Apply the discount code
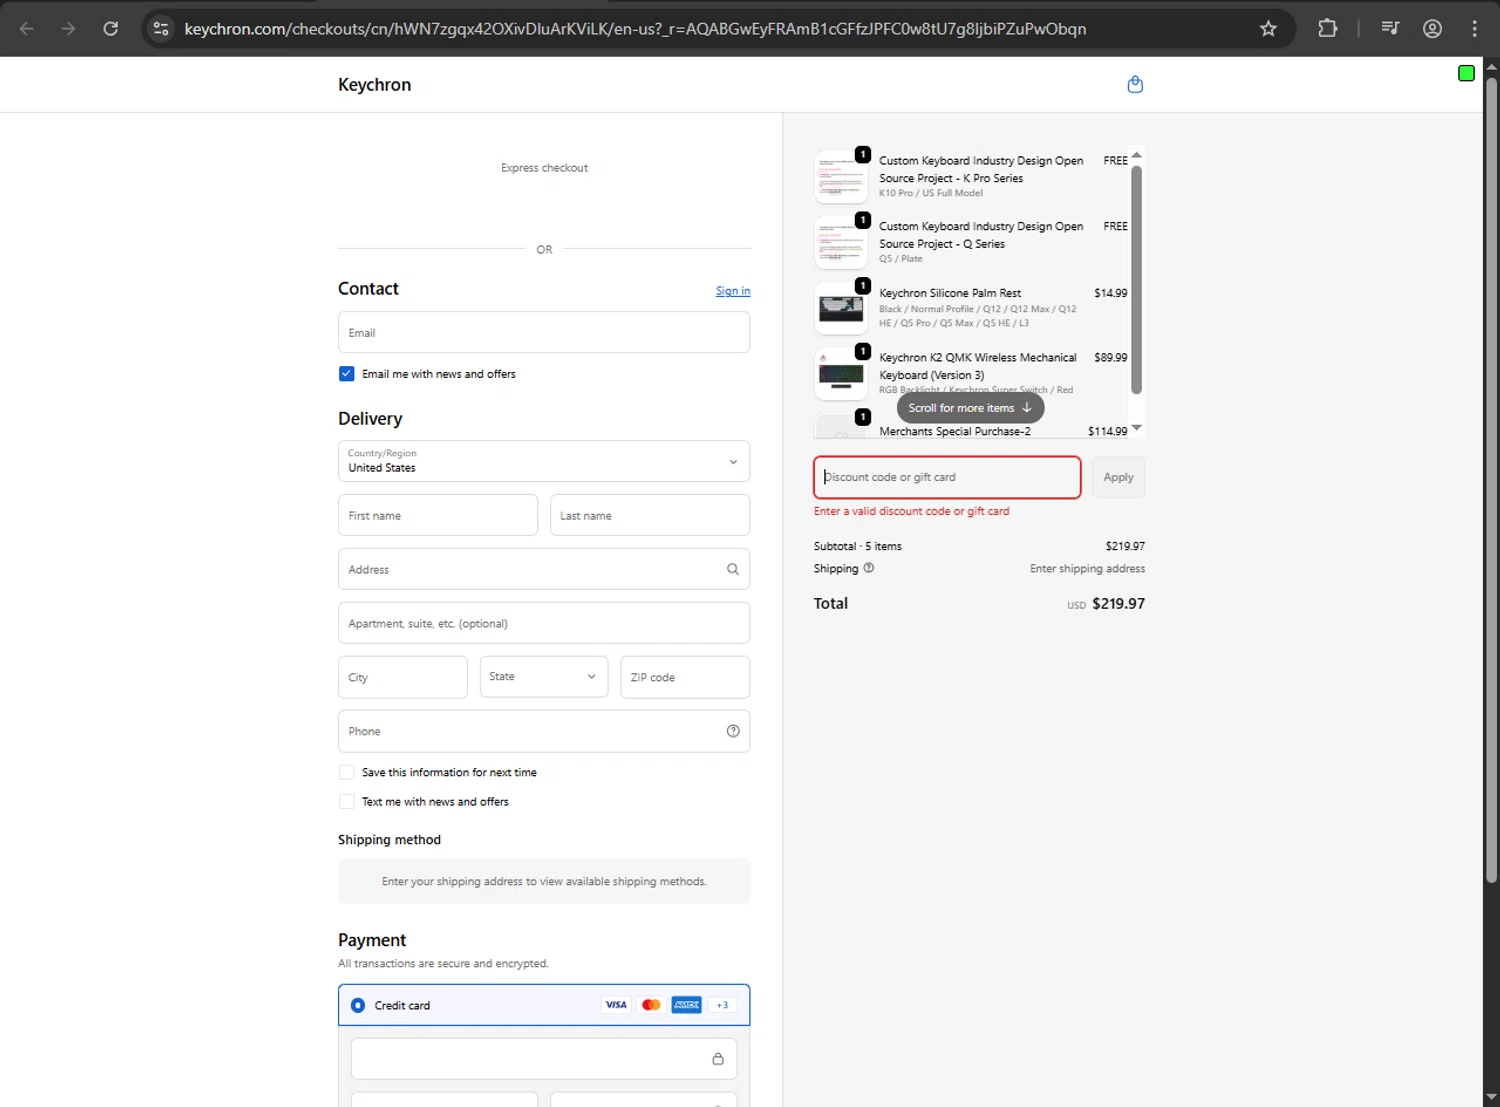 (1118, 477)
